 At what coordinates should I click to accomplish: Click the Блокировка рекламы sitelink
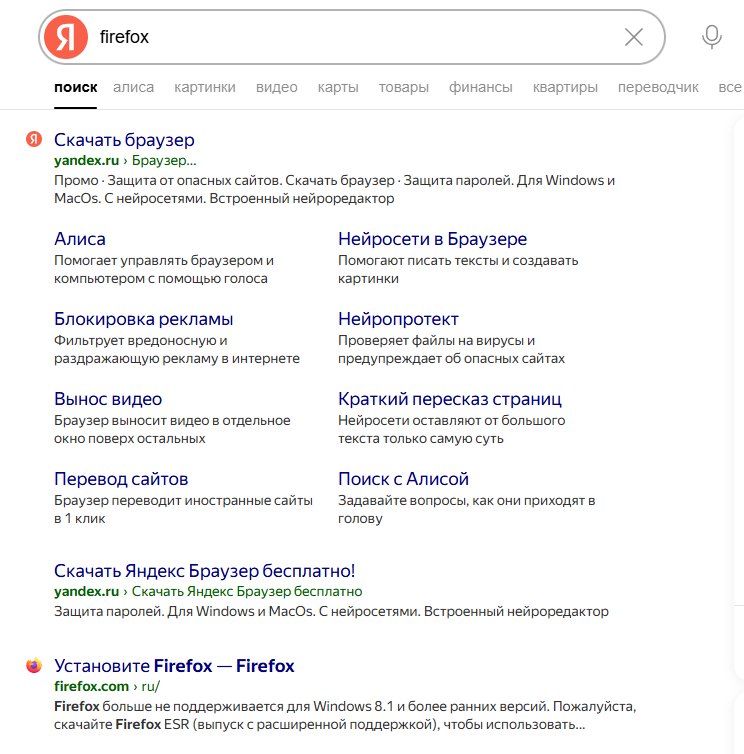pyautogui.click(x=143, y=319)
